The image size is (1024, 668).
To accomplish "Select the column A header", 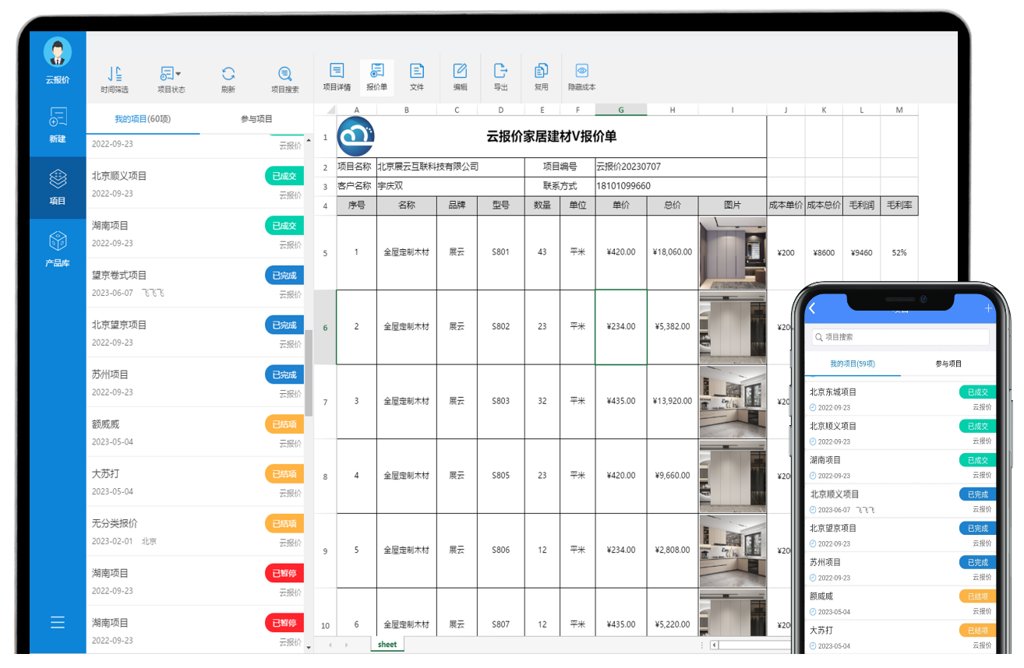I will point(357,110).
